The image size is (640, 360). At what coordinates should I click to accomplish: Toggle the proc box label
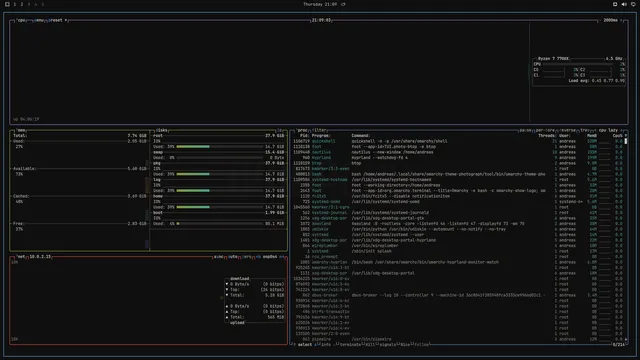click(x=302, y=130)
